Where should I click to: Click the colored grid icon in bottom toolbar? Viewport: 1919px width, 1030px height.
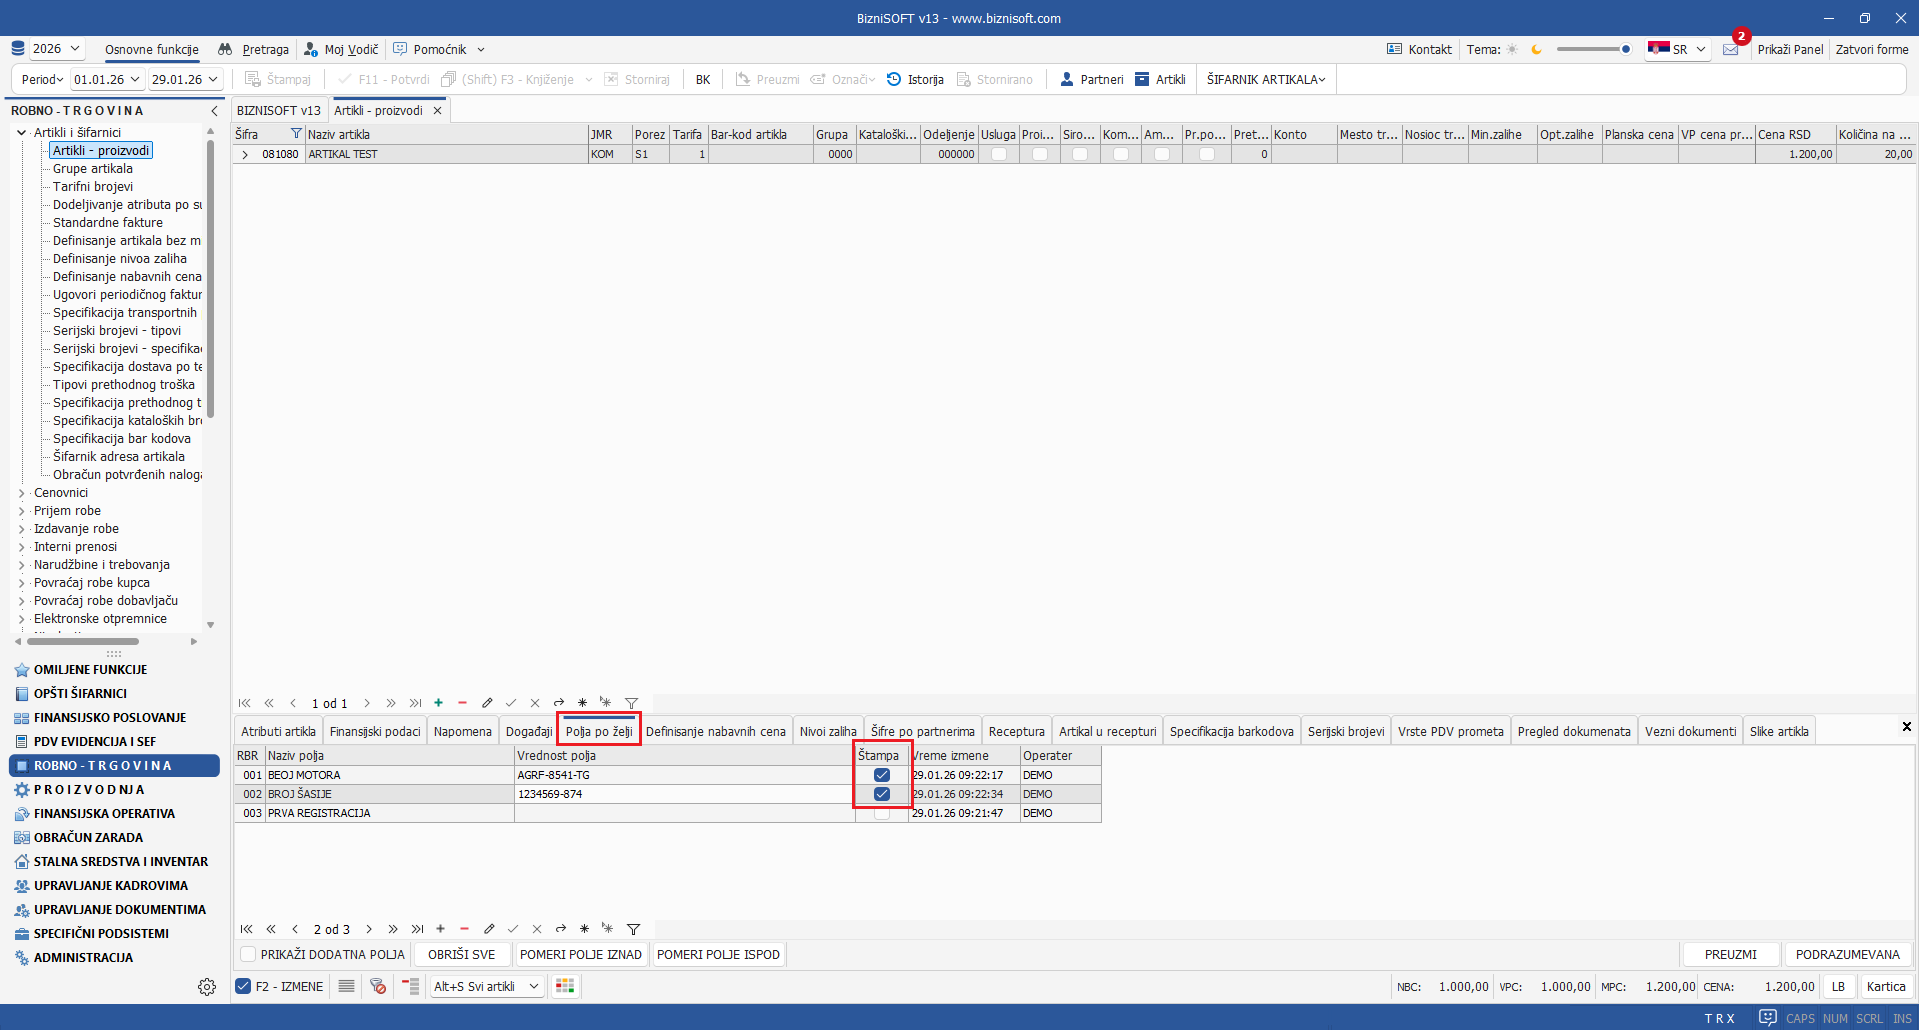pos(565,986)
